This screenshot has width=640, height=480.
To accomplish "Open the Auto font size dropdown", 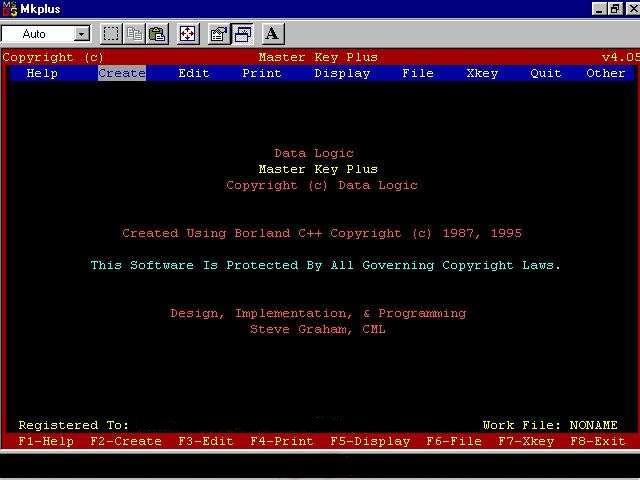I will 82,34.
